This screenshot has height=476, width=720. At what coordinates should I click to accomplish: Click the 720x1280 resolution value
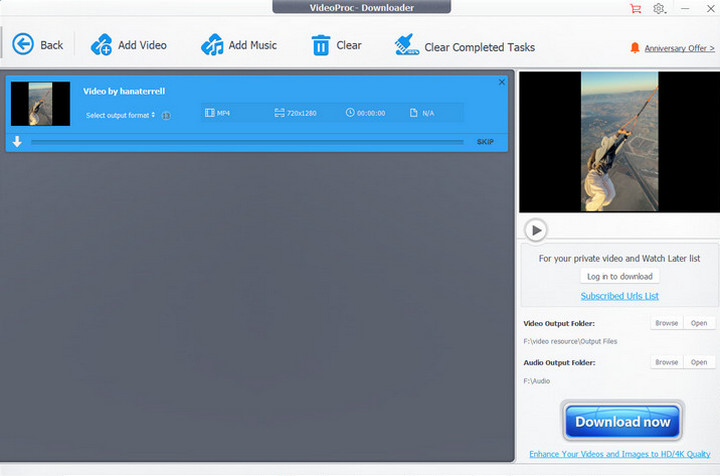pyautogui.click(x=302, y=113)
